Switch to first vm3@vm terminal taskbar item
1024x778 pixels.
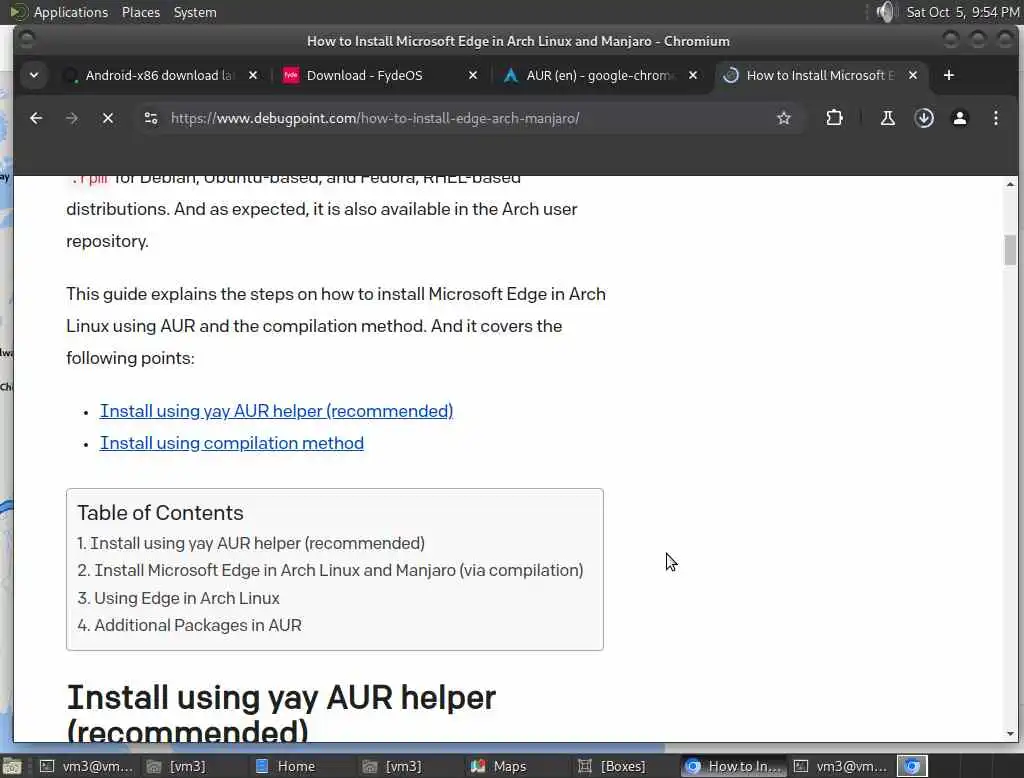(x=86, y=766)
